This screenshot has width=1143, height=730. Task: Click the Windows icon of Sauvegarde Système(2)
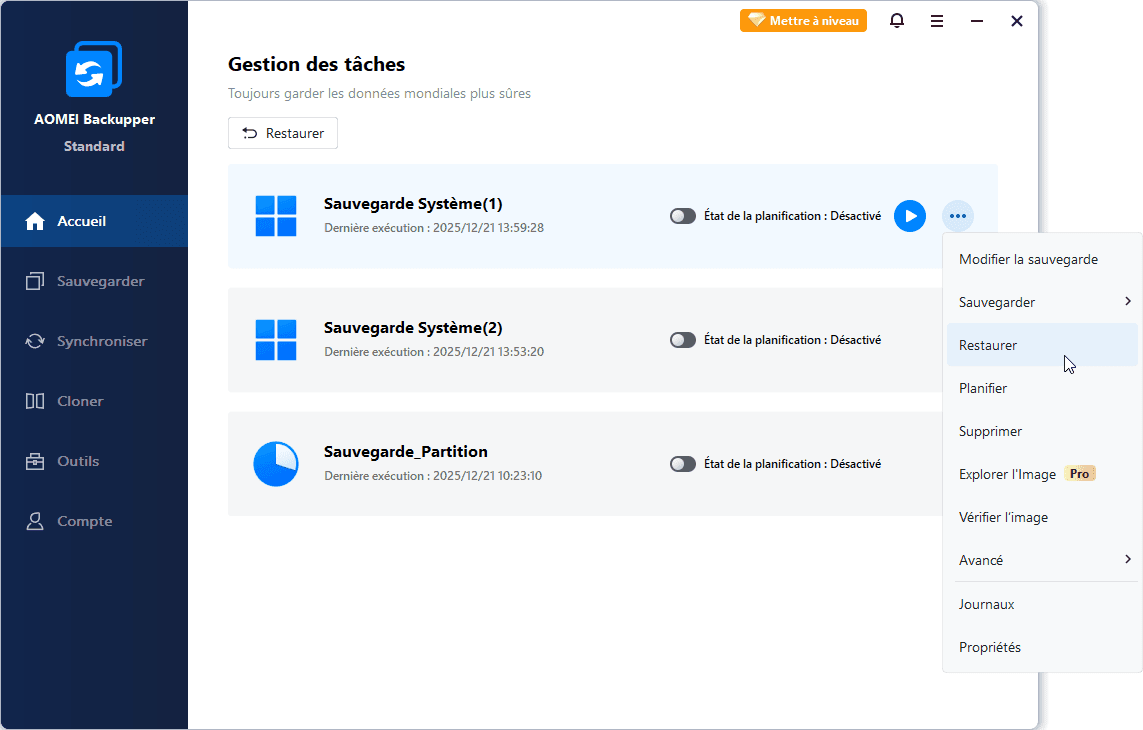pos(276,340)
